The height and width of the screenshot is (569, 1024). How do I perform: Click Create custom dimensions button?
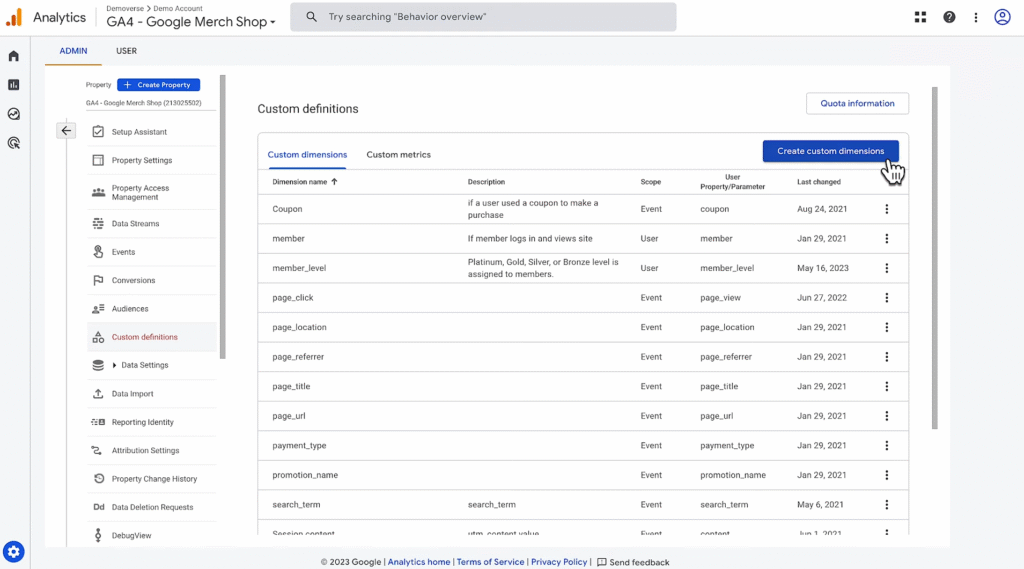click(830, 151)
